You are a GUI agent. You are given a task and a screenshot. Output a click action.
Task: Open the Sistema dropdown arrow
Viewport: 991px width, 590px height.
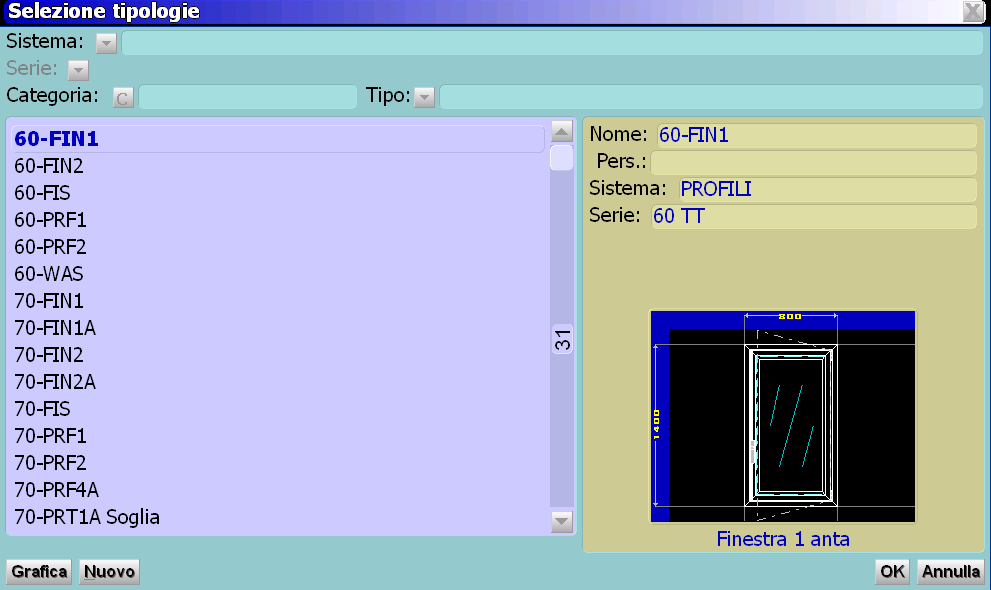tap(106, 43)
